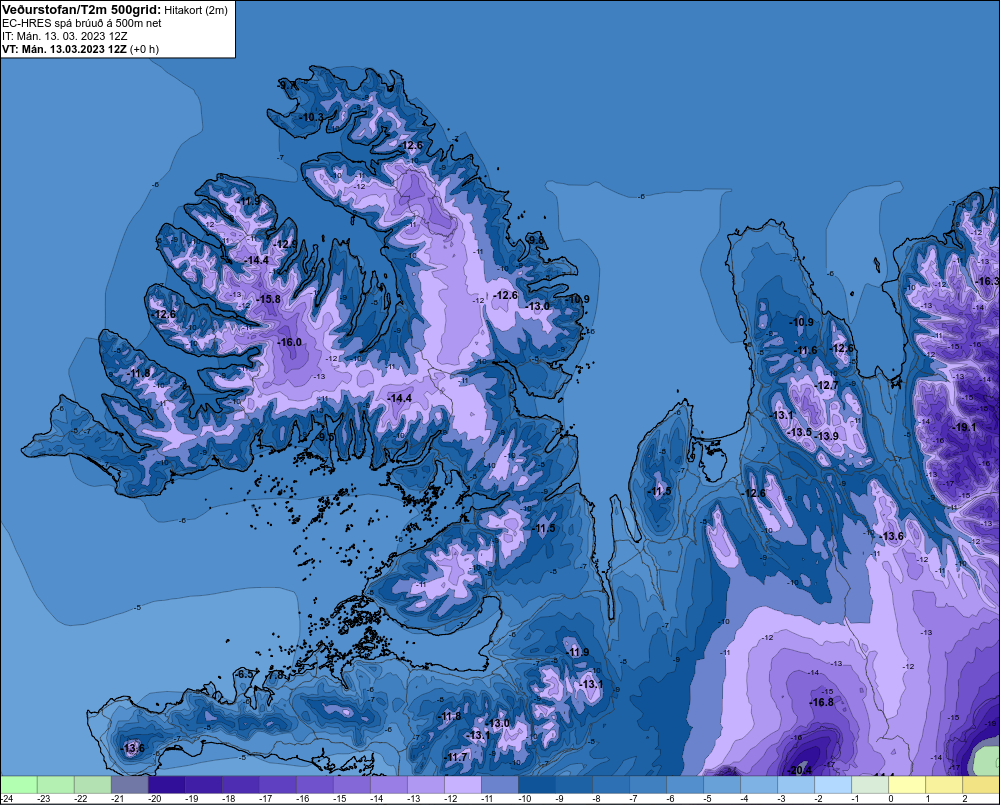Image resolution: width=1000 pixels, height=805 pixels.
Task: Choose the pale blue -2 legend swatch
Action: point(833,784)
